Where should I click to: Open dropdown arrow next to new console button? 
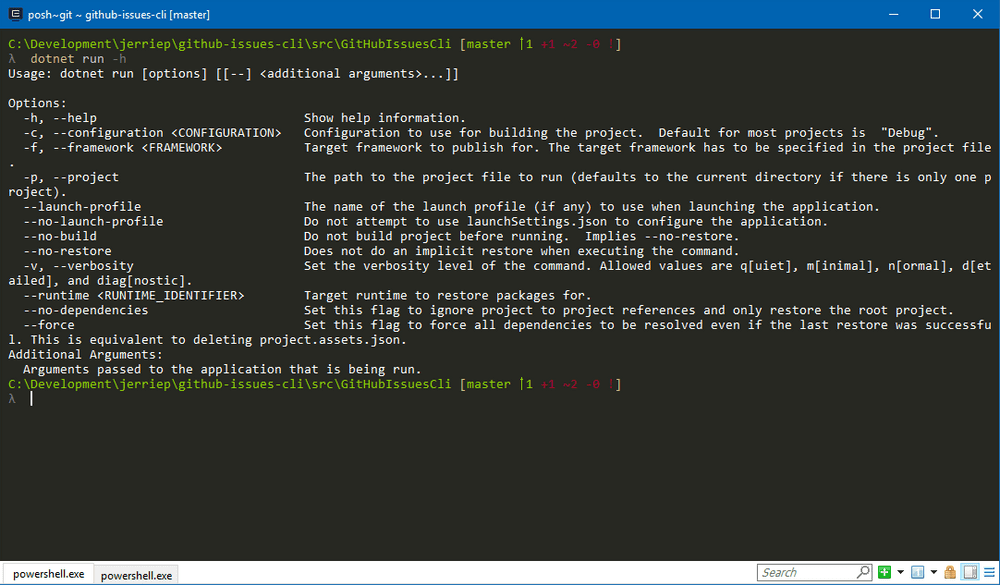pos(900,572)
